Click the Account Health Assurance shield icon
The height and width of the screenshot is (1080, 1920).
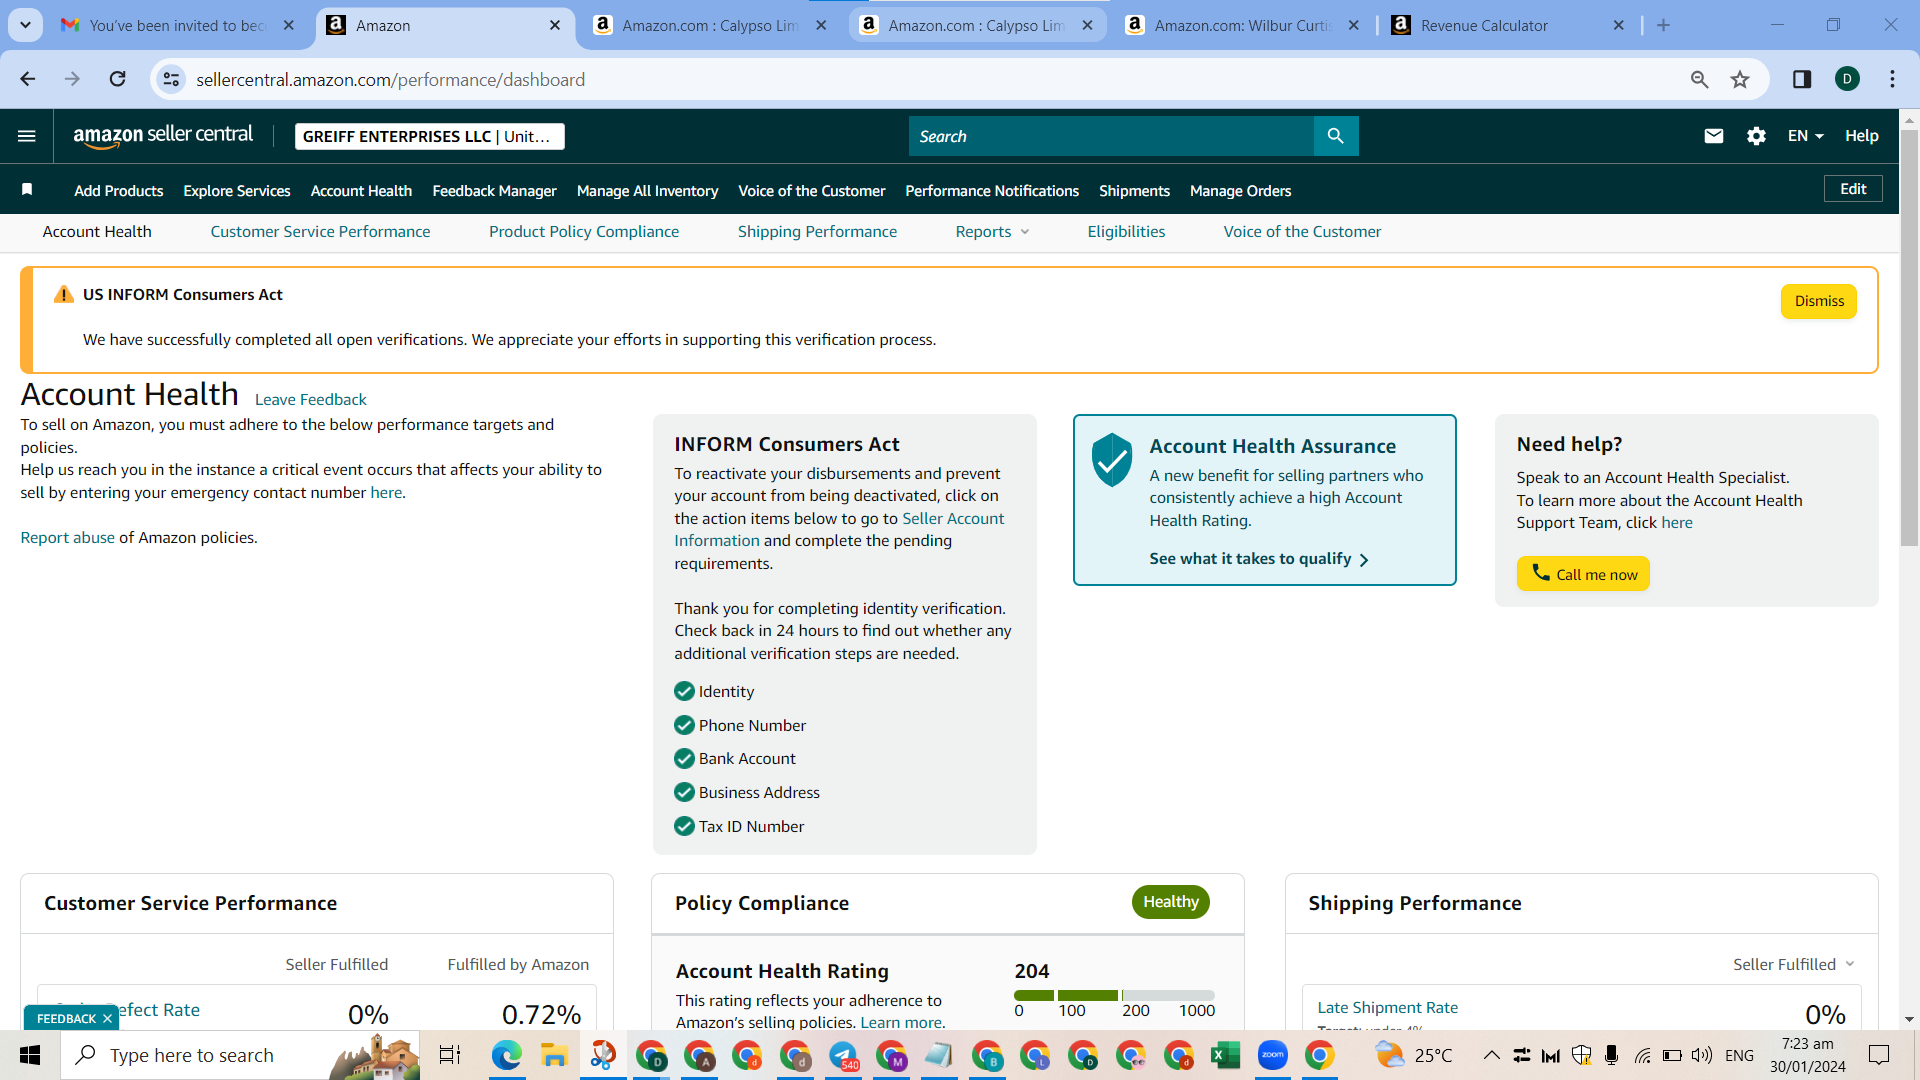[x=1111, y=460]
